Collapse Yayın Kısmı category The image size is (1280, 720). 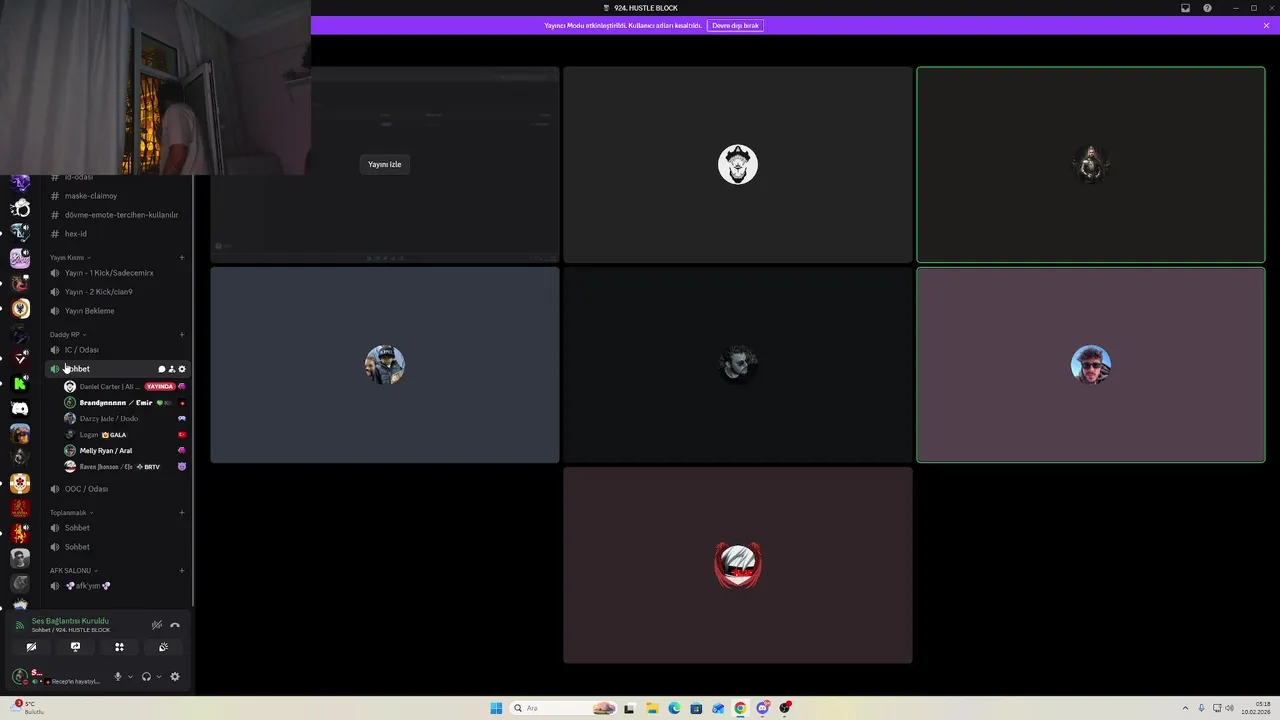tap(68, 258)
